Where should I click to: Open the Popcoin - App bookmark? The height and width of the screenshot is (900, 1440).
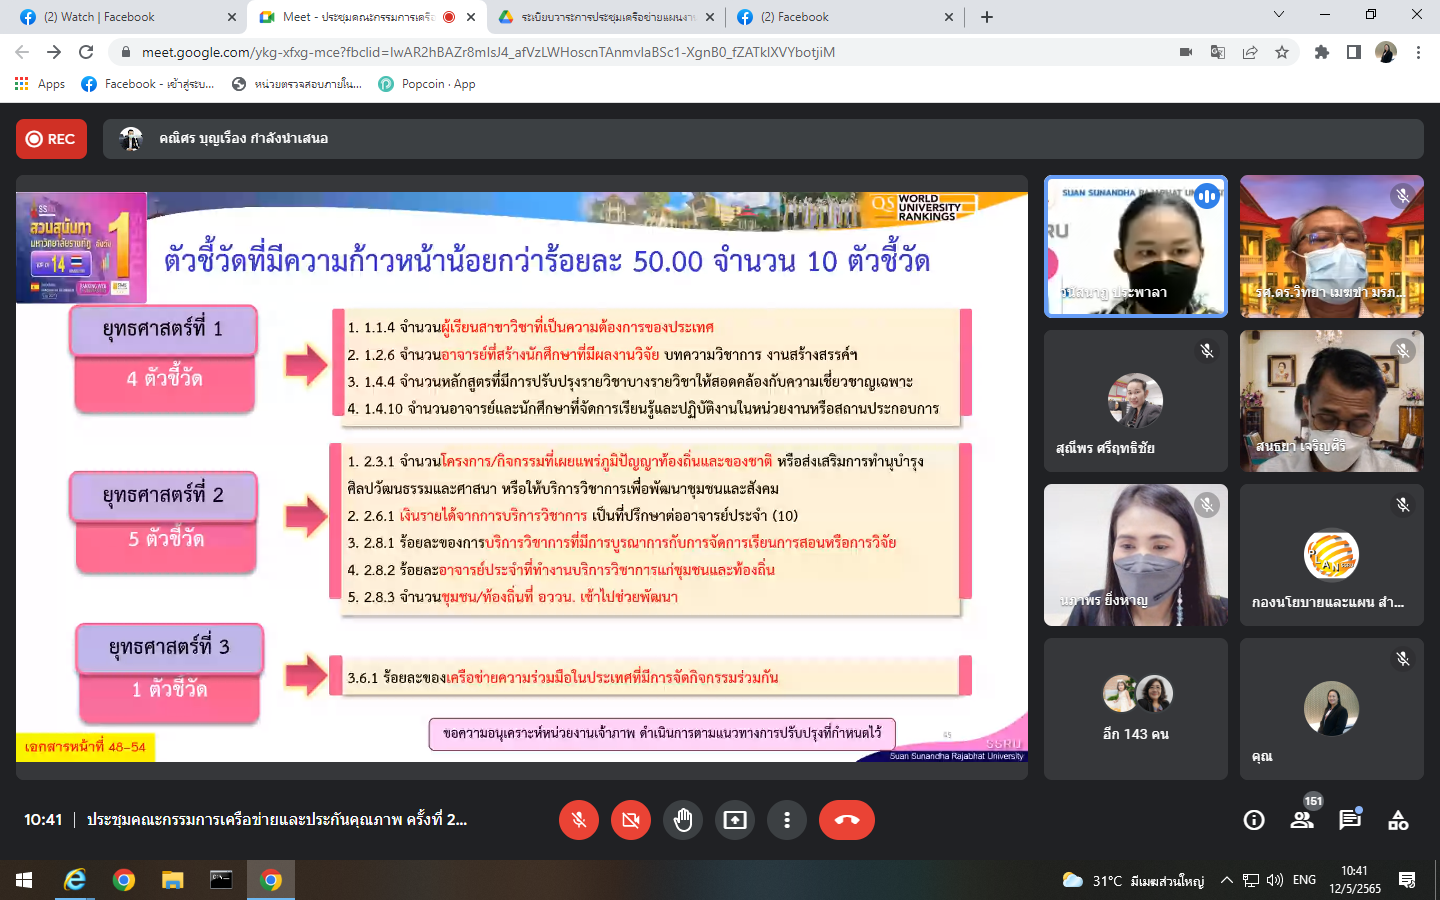coord(427,84)
